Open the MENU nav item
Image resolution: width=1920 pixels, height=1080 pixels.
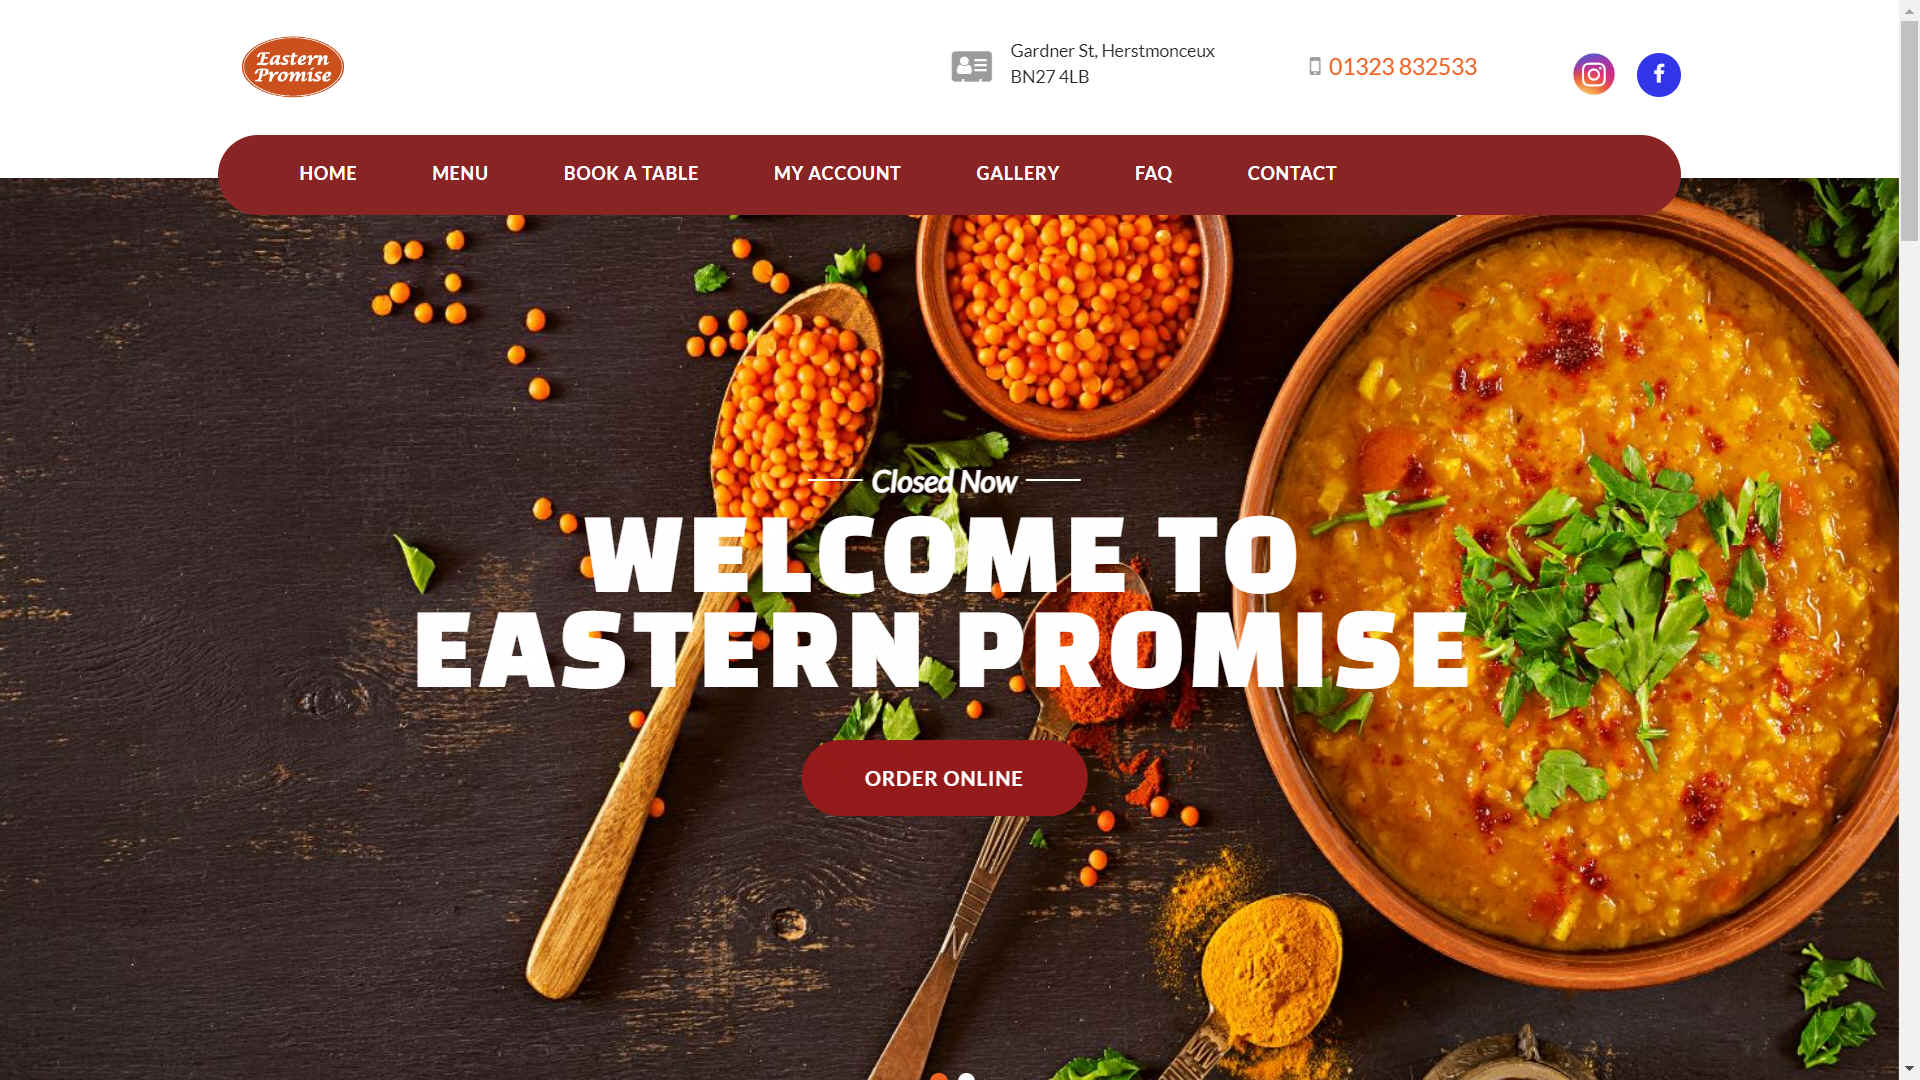460,174
